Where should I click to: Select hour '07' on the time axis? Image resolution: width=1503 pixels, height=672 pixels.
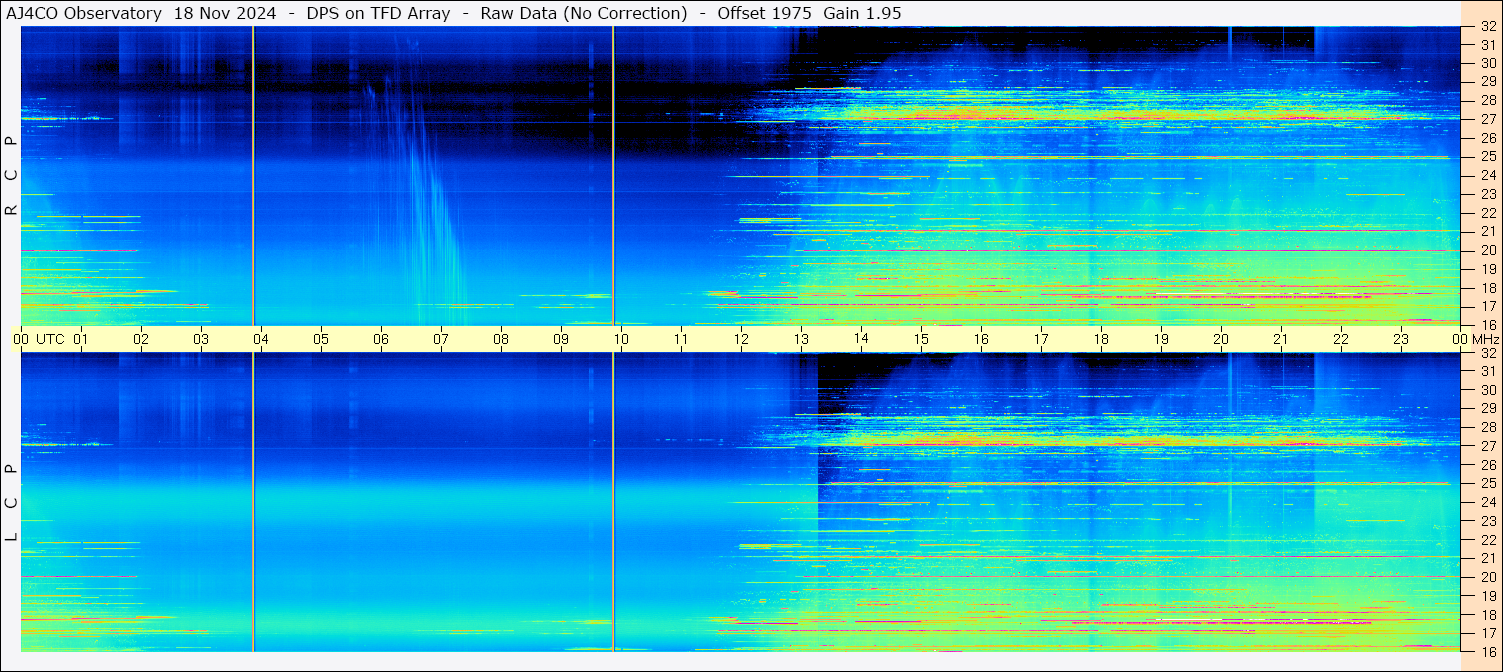click(441, 339)
